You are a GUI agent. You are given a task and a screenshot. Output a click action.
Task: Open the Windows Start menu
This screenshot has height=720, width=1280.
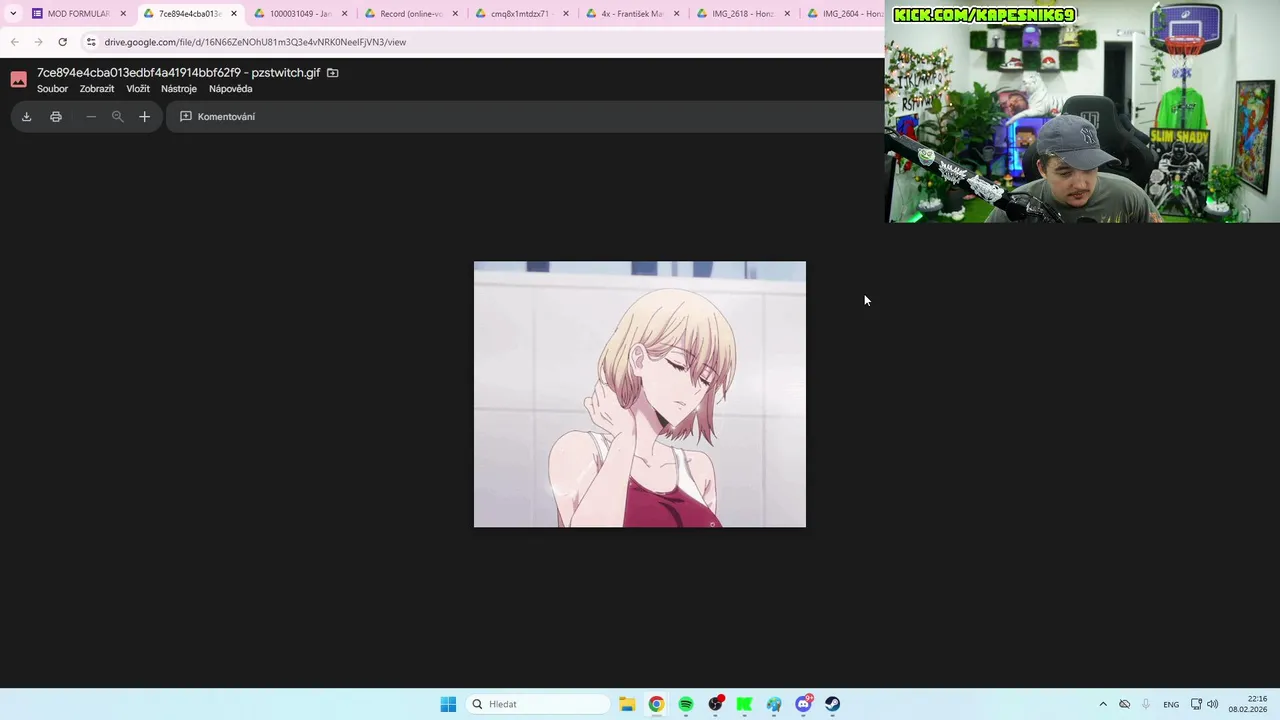448,704
